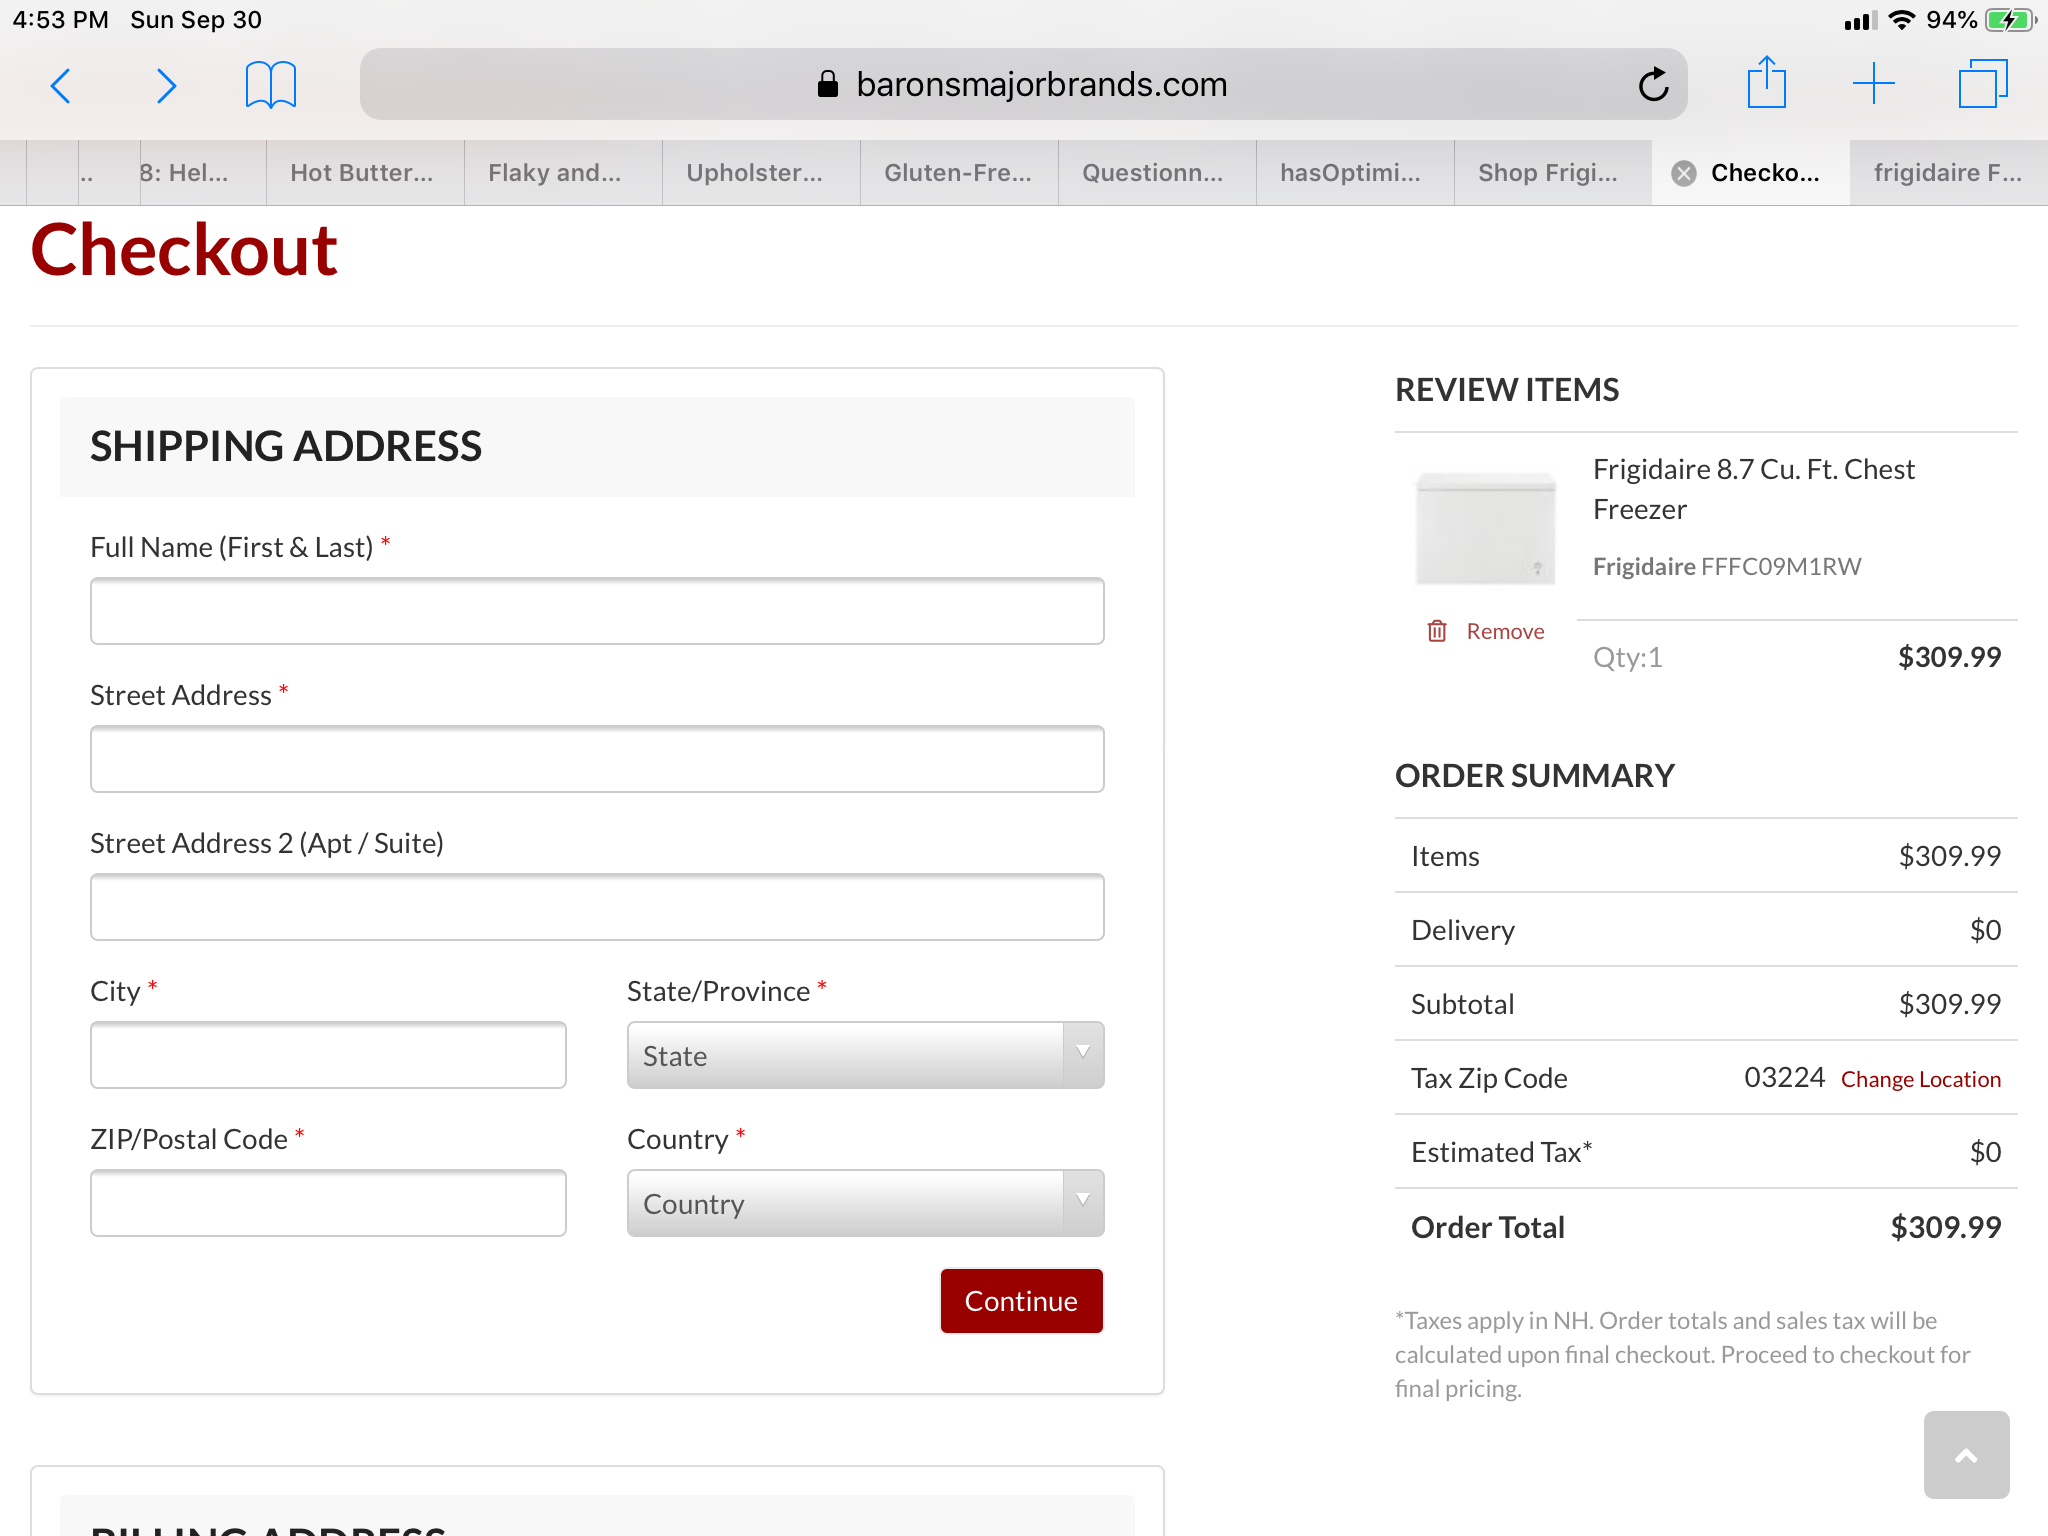Viewport: 2048px width, 1536px height.
Task: Open the Country dropdown
Action: click(x=865, y=1203)
